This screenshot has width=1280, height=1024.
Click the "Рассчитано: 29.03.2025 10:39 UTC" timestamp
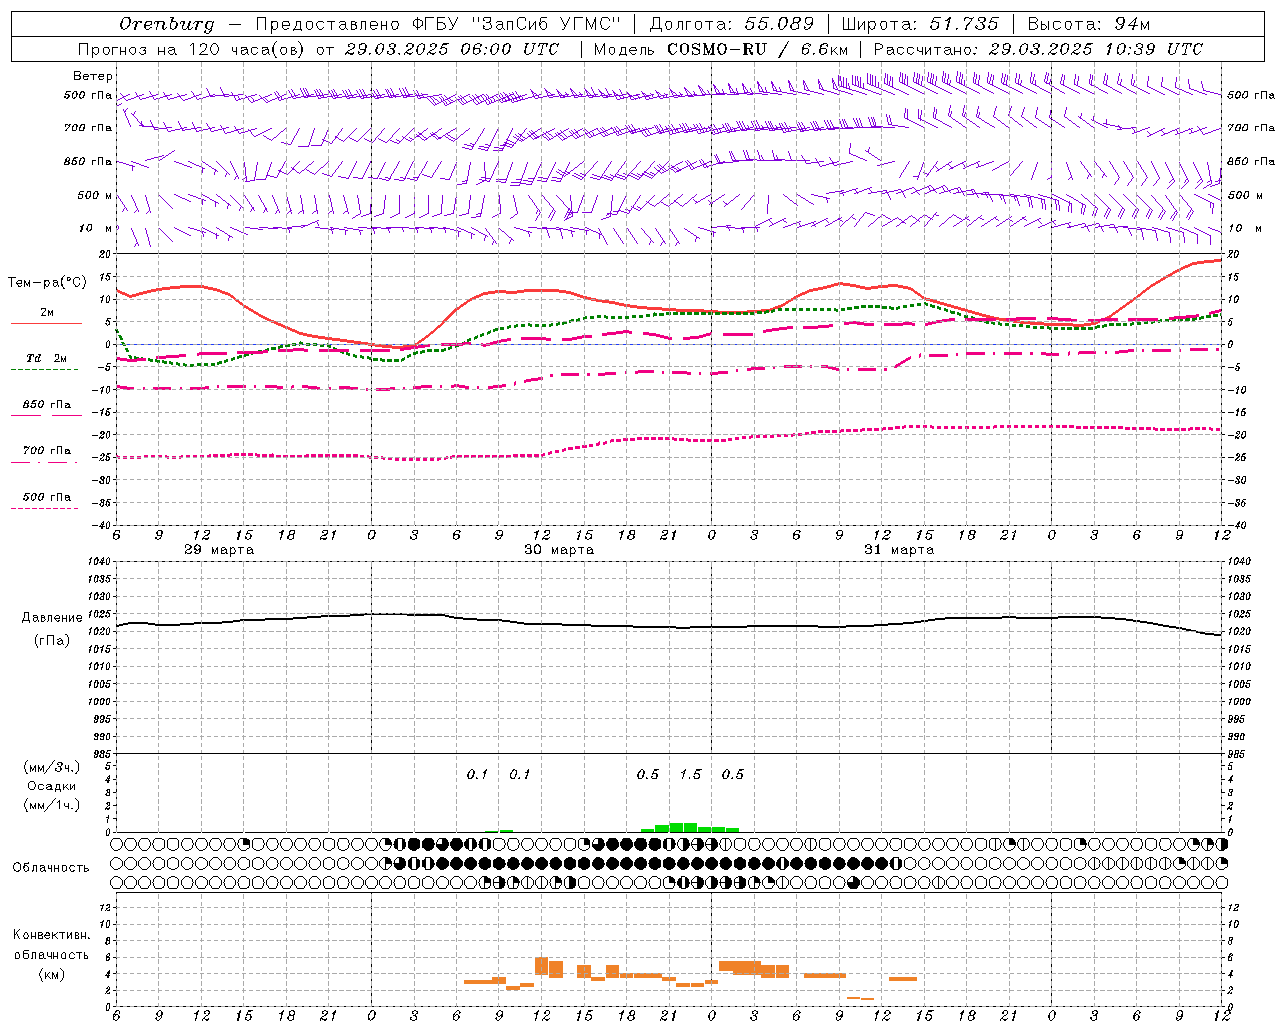tap(1038, 49)
